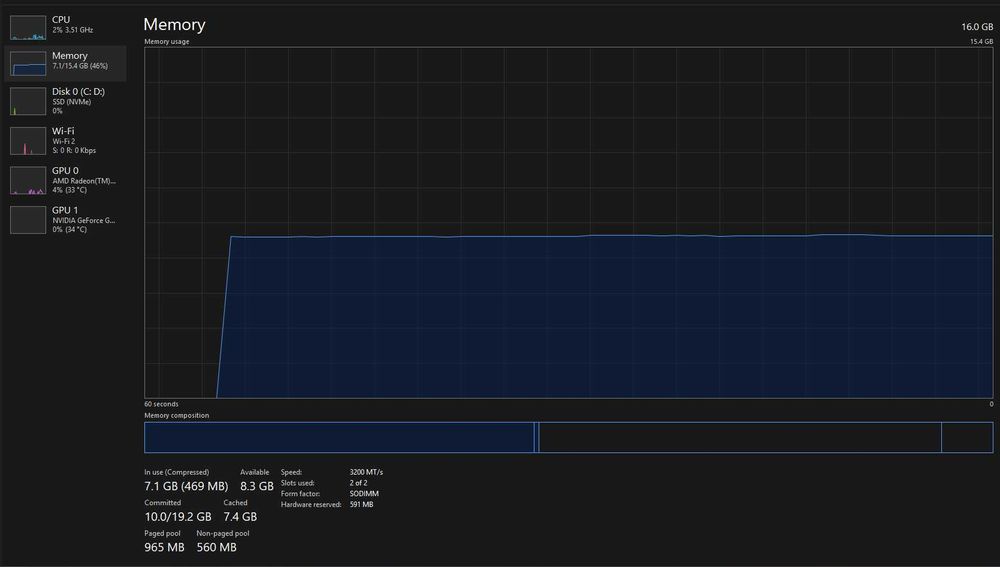Click the Memory page heading
Viewport: 1000px width, 567px height.
(174, 24)
